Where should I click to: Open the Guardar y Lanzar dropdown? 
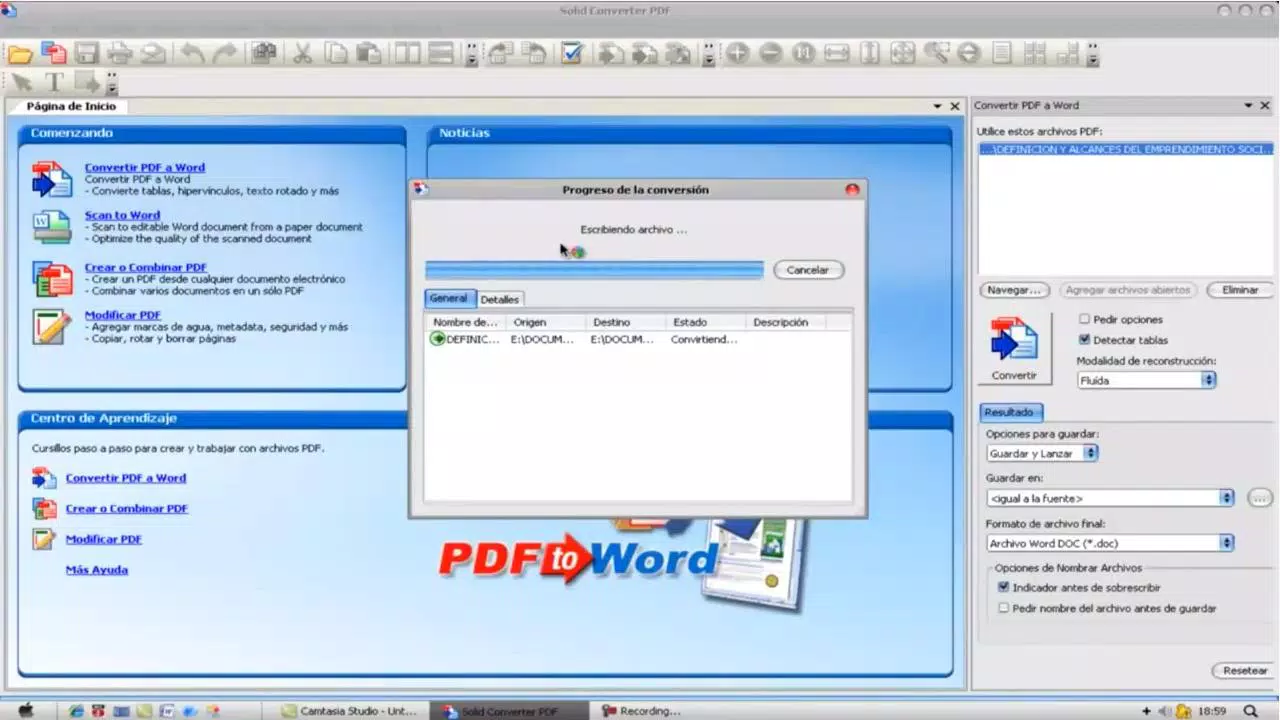coord(1042,453)
